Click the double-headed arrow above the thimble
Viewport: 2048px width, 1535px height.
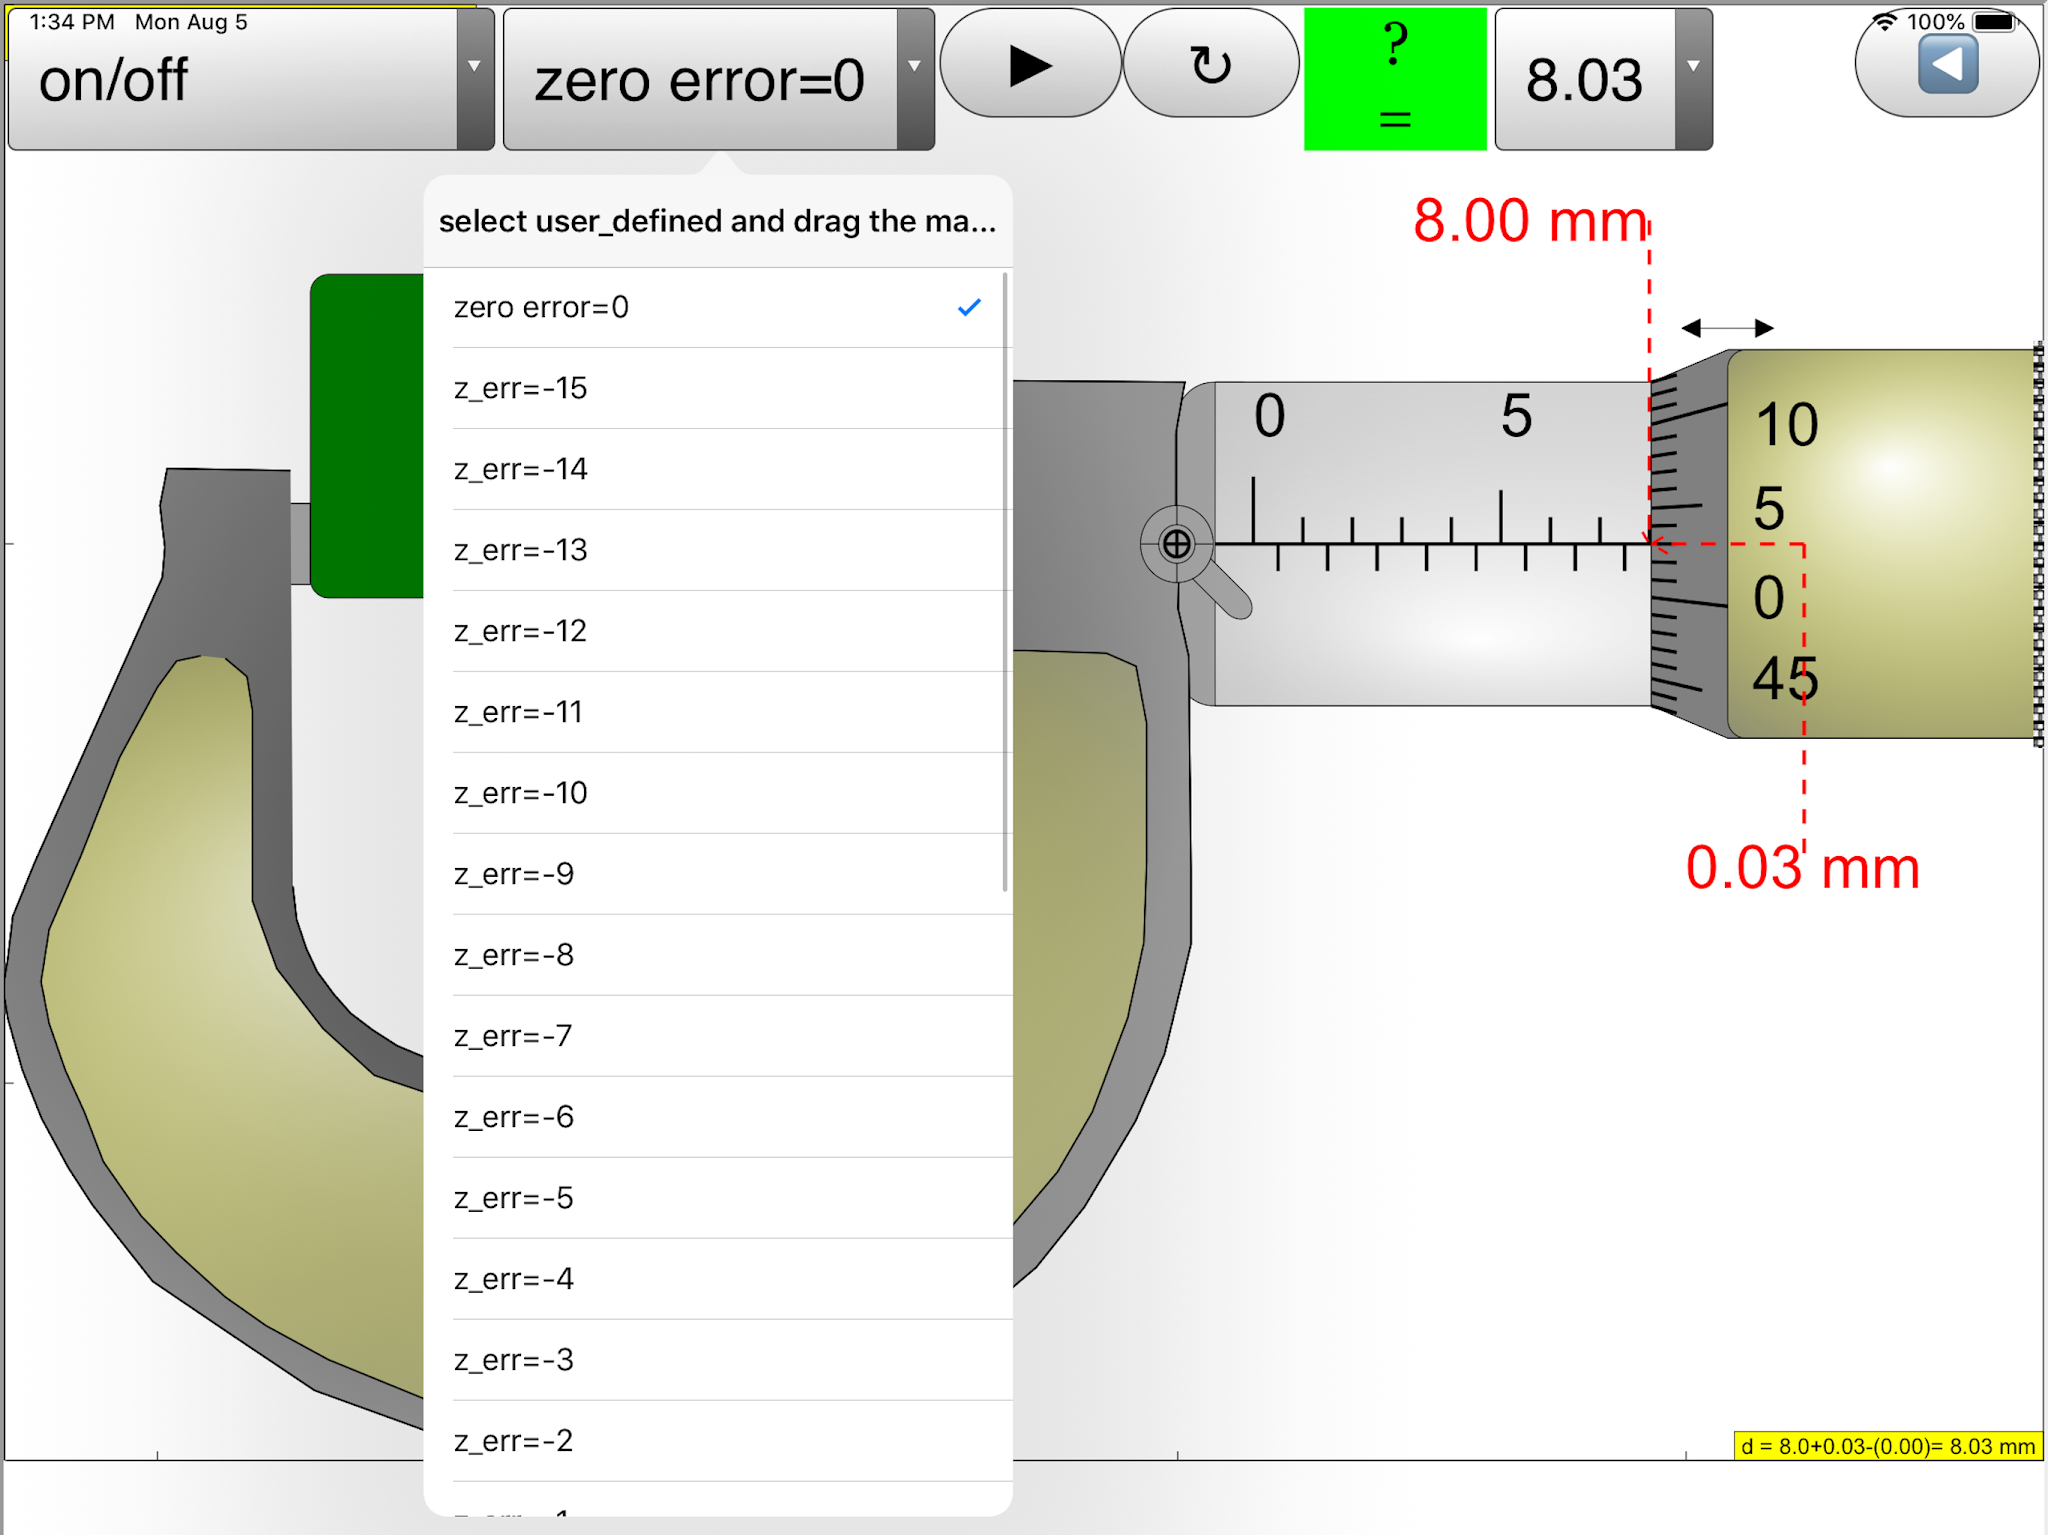coord(1727,328)
